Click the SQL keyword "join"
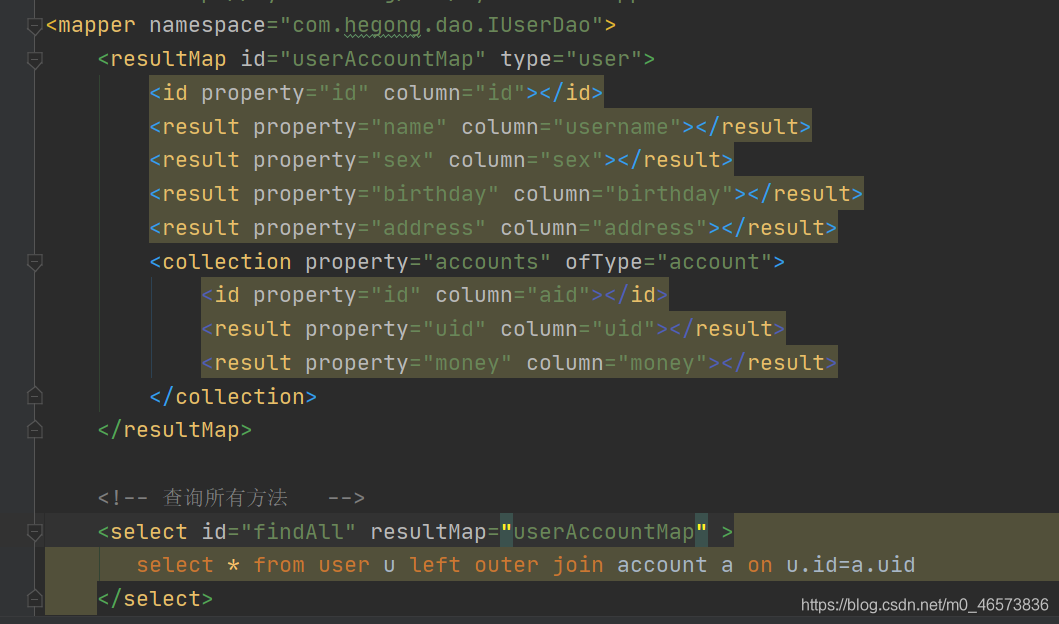This screenshot has width=1059, height=624. [x=578, y=566]
